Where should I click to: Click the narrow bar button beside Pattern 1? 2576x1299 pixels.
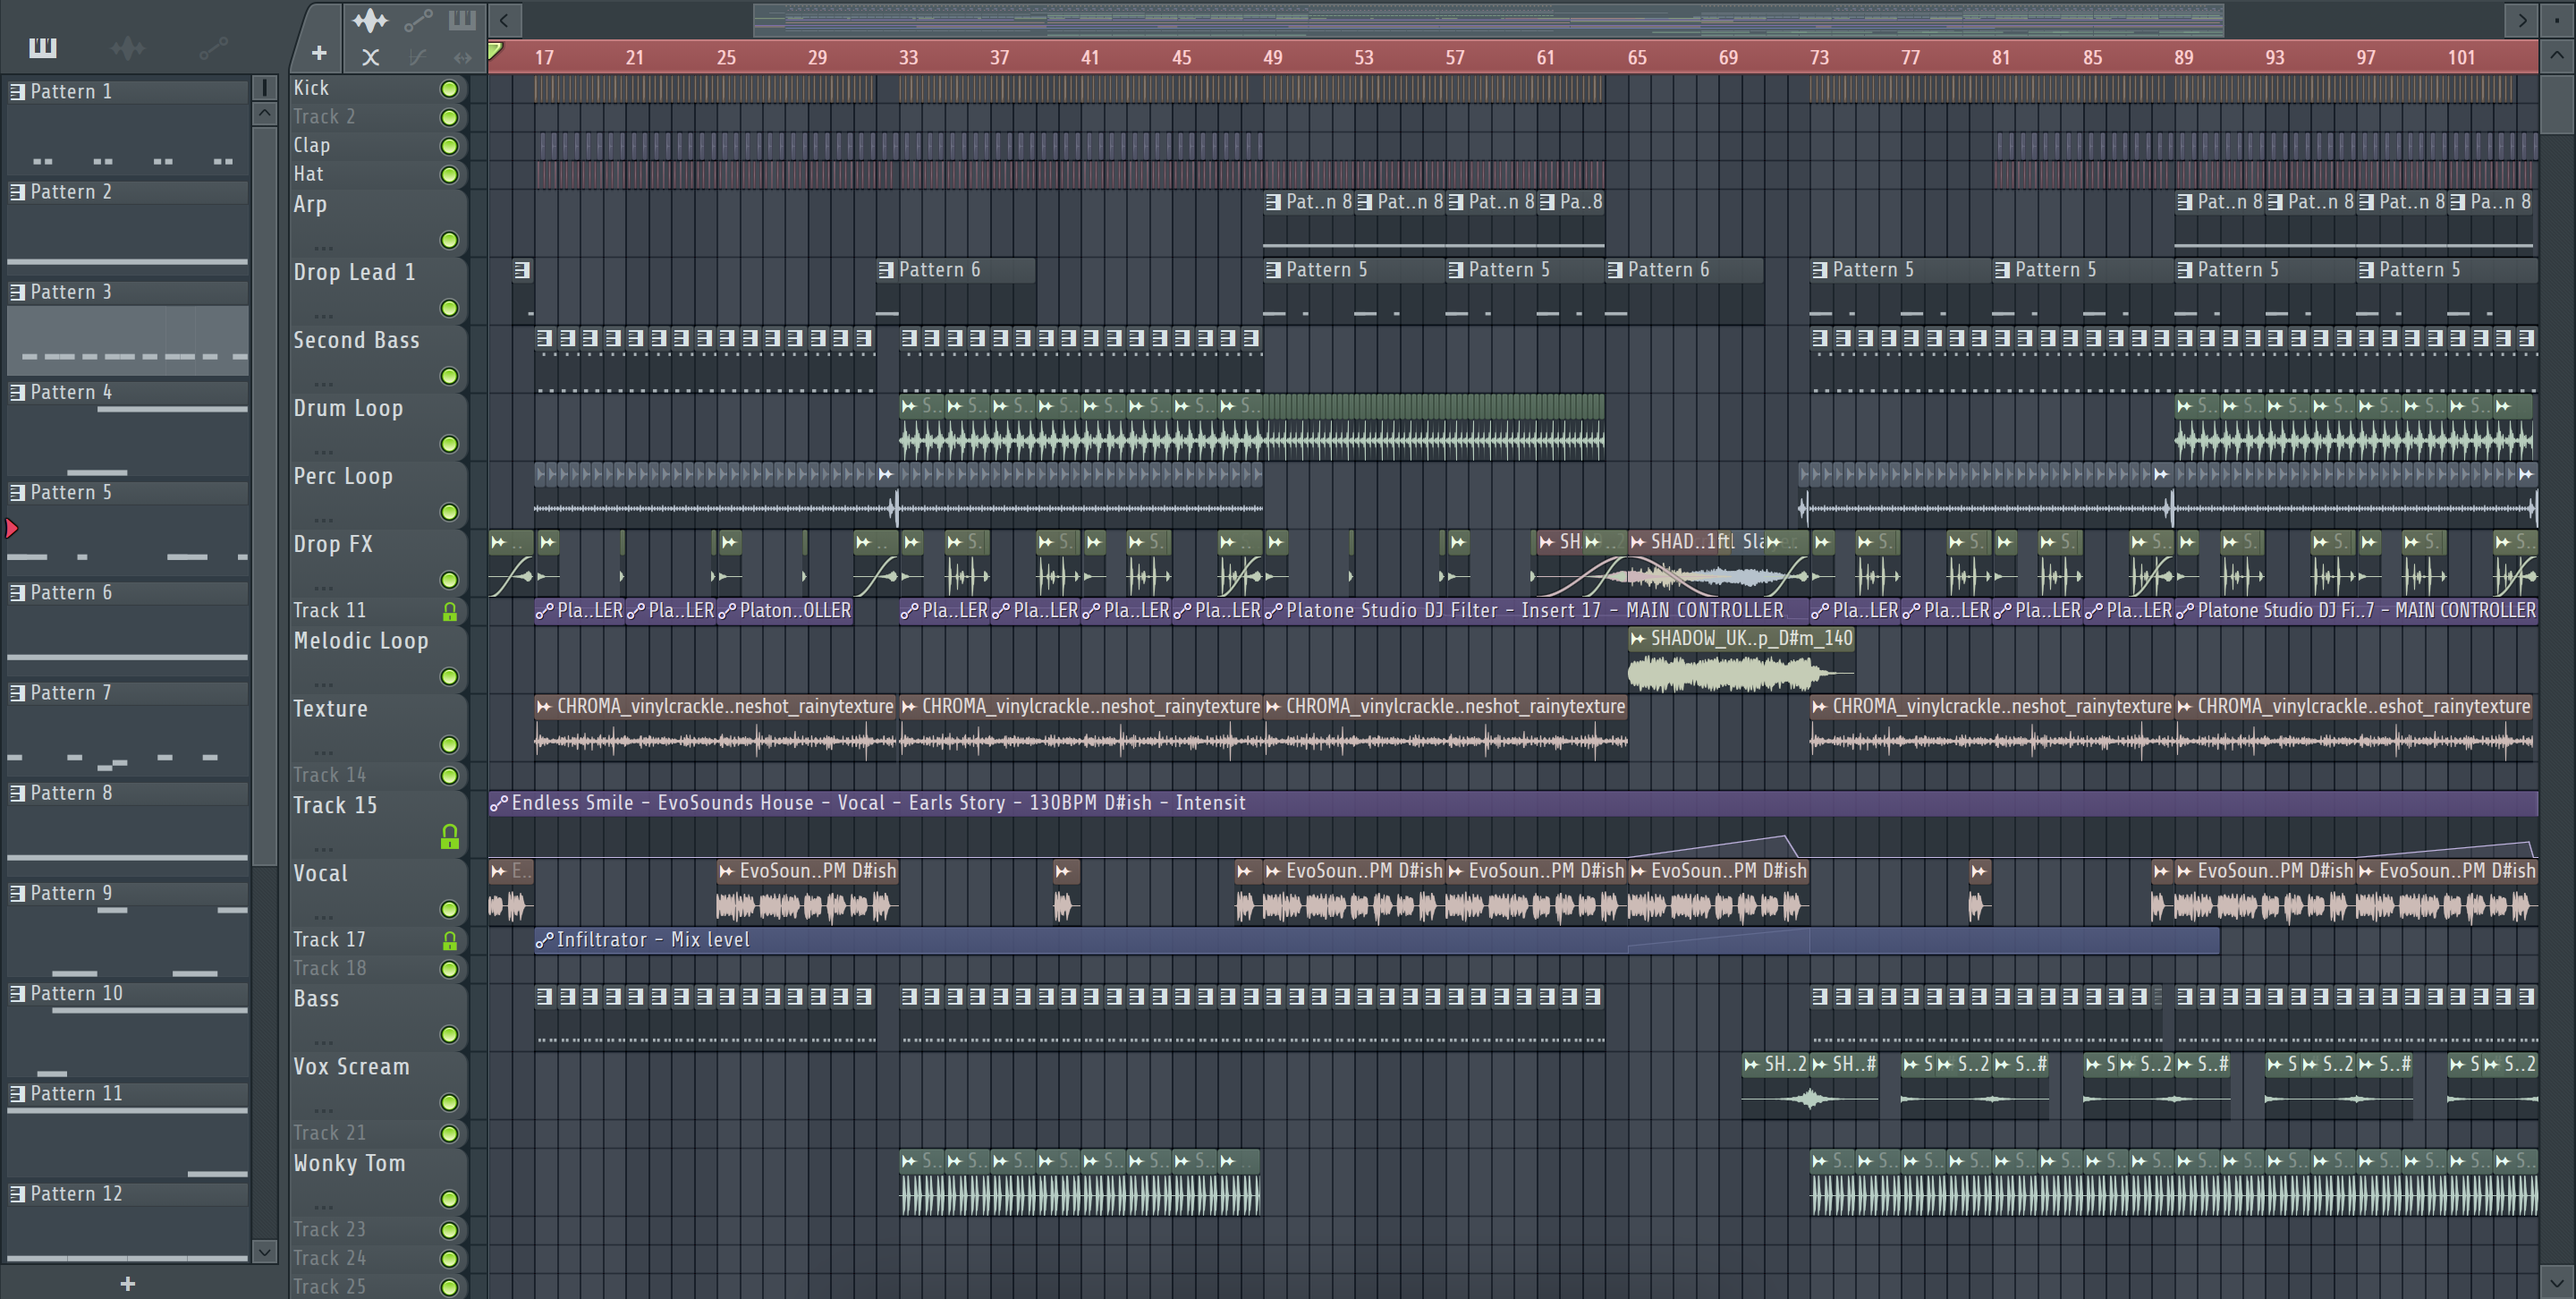(264, 87)
